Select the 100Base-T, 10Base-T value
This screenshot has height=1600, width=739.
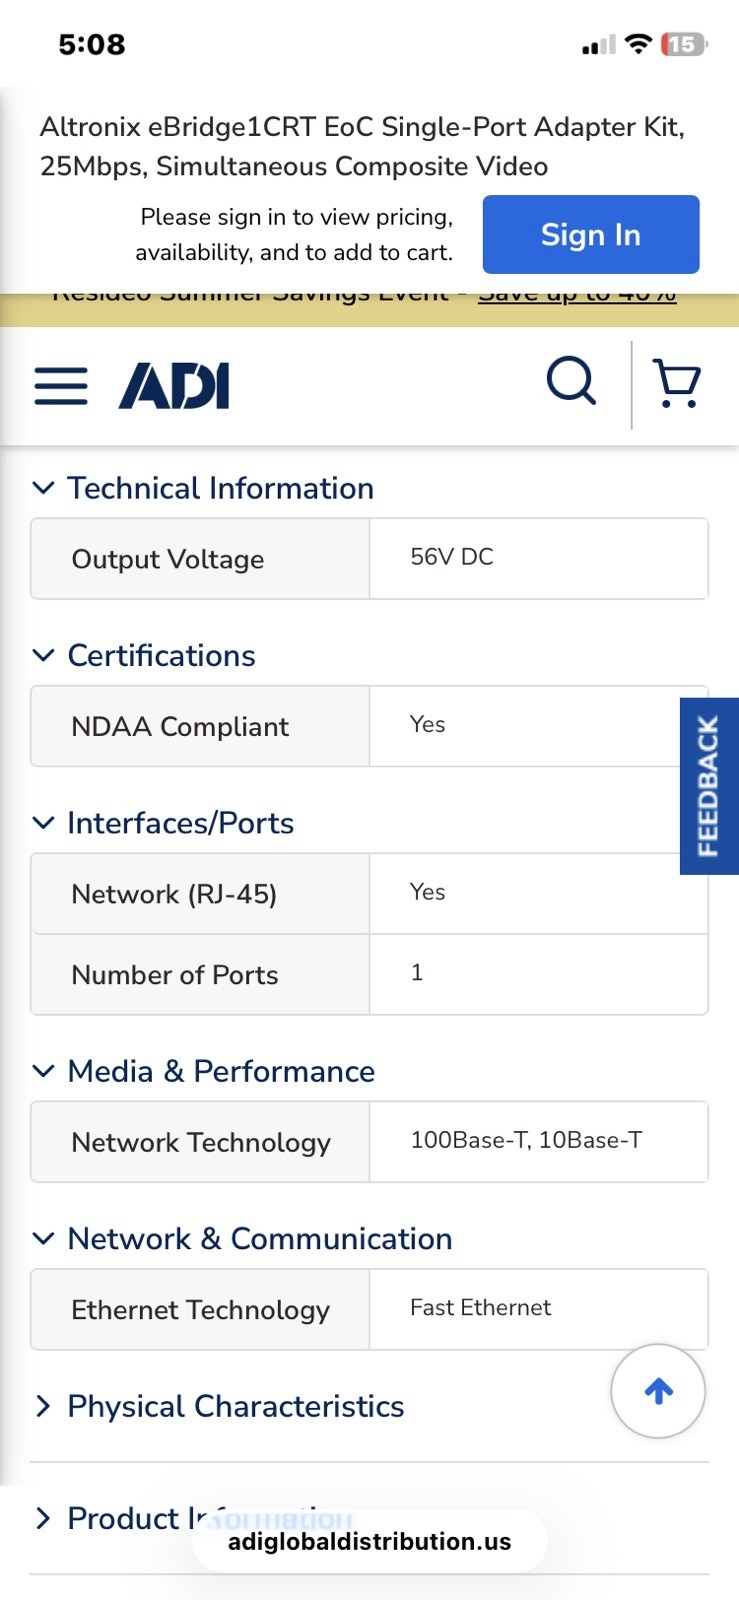(x=526, y=1140)
